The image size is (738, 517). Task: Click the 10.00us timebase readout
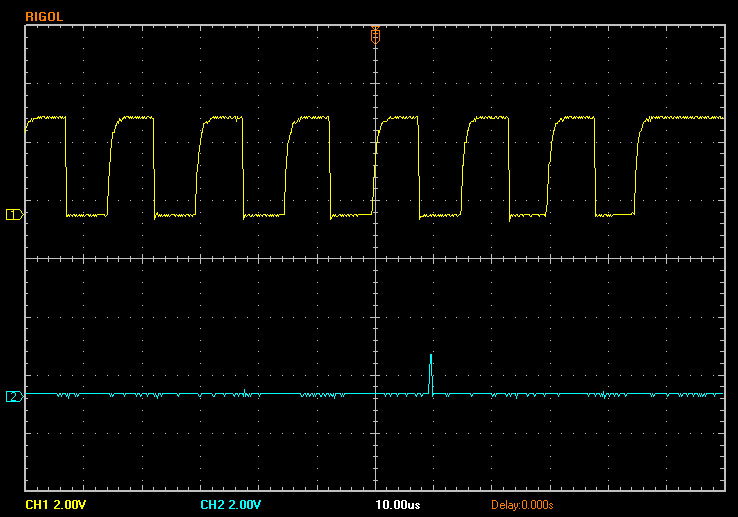pyautogui.click(x=400, y=504)
